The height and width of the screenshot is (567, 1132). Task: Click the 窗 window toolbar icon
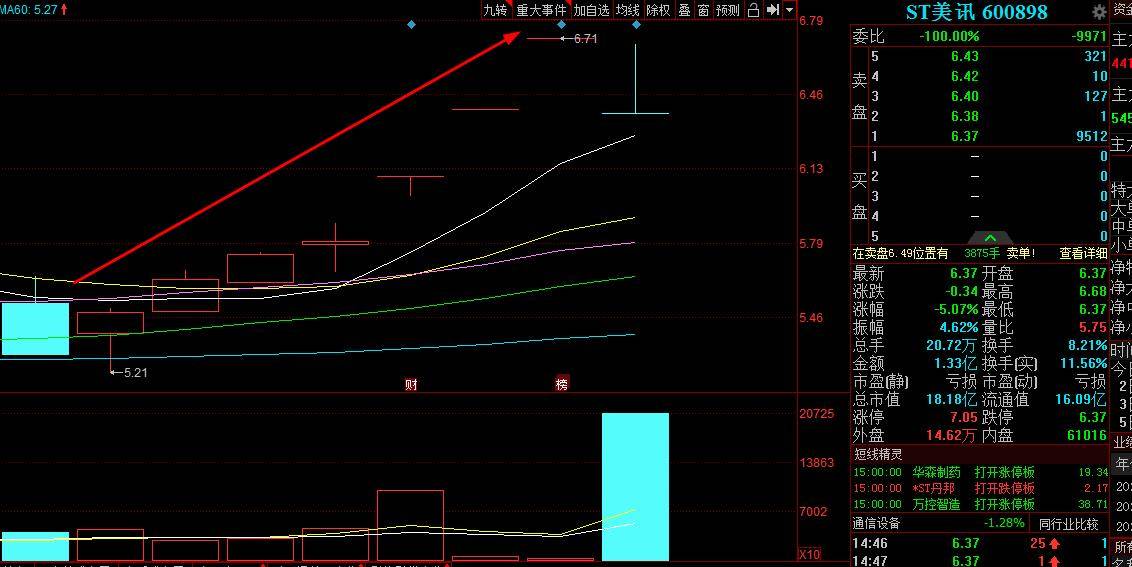pos(703,10)
